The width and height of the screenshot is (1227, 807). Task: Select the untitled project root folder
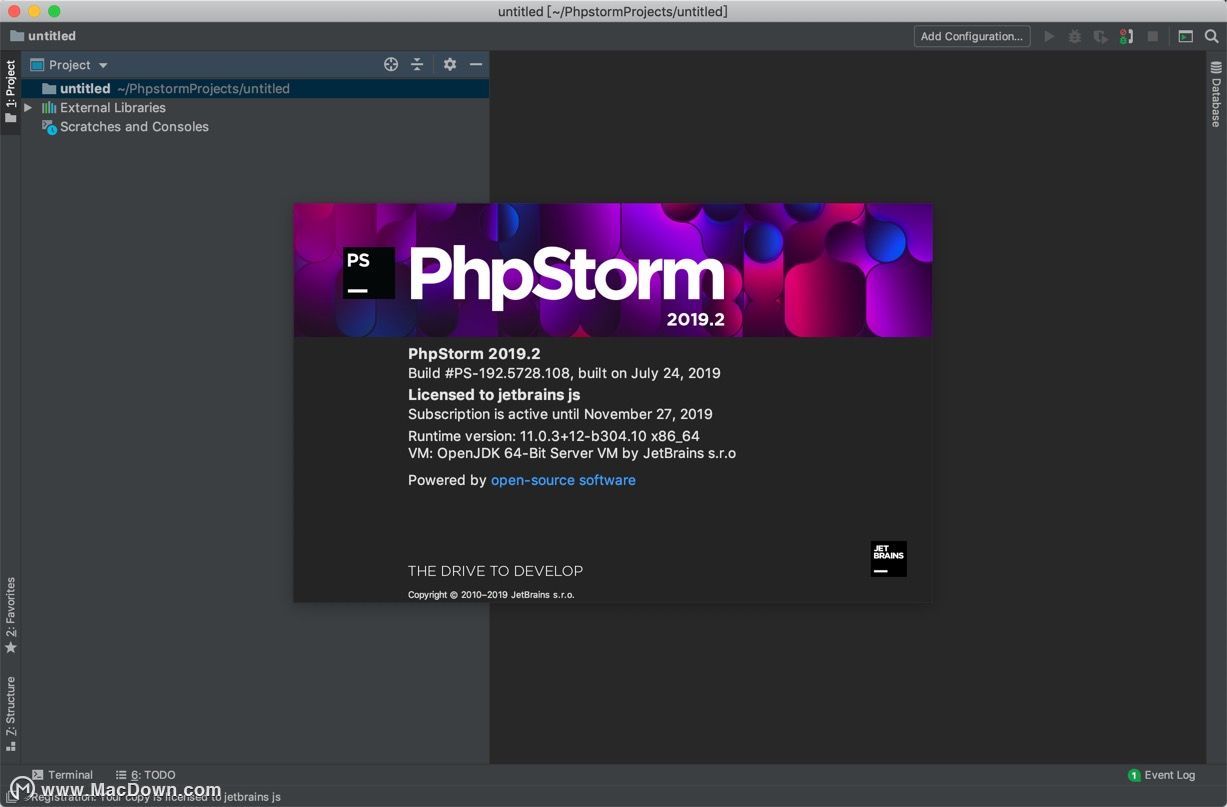(x=255, y=88)
